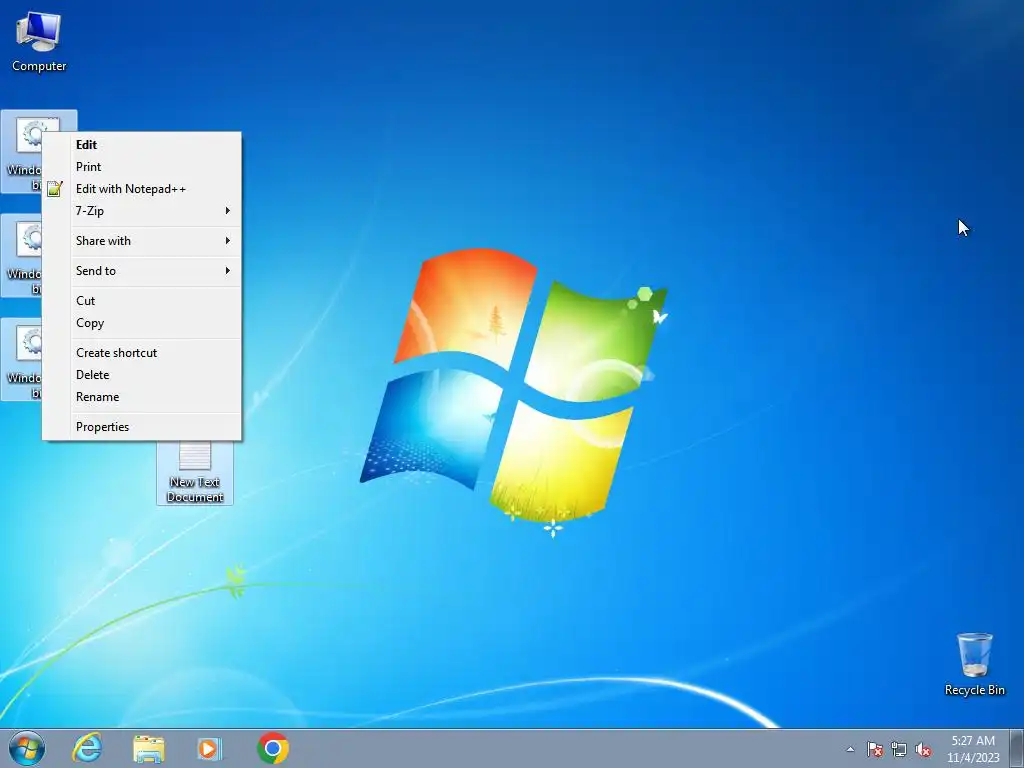Click the muted speaker volume tray icon
1024x768 pixels.
[x=923, y=749]
